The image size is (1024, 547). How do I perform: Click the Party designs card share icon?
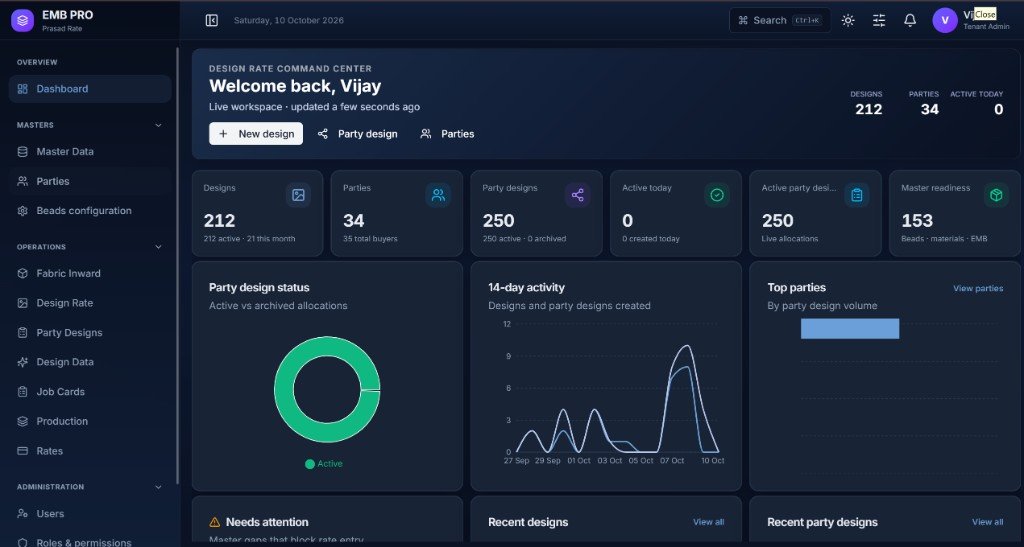tap(577, 195)
